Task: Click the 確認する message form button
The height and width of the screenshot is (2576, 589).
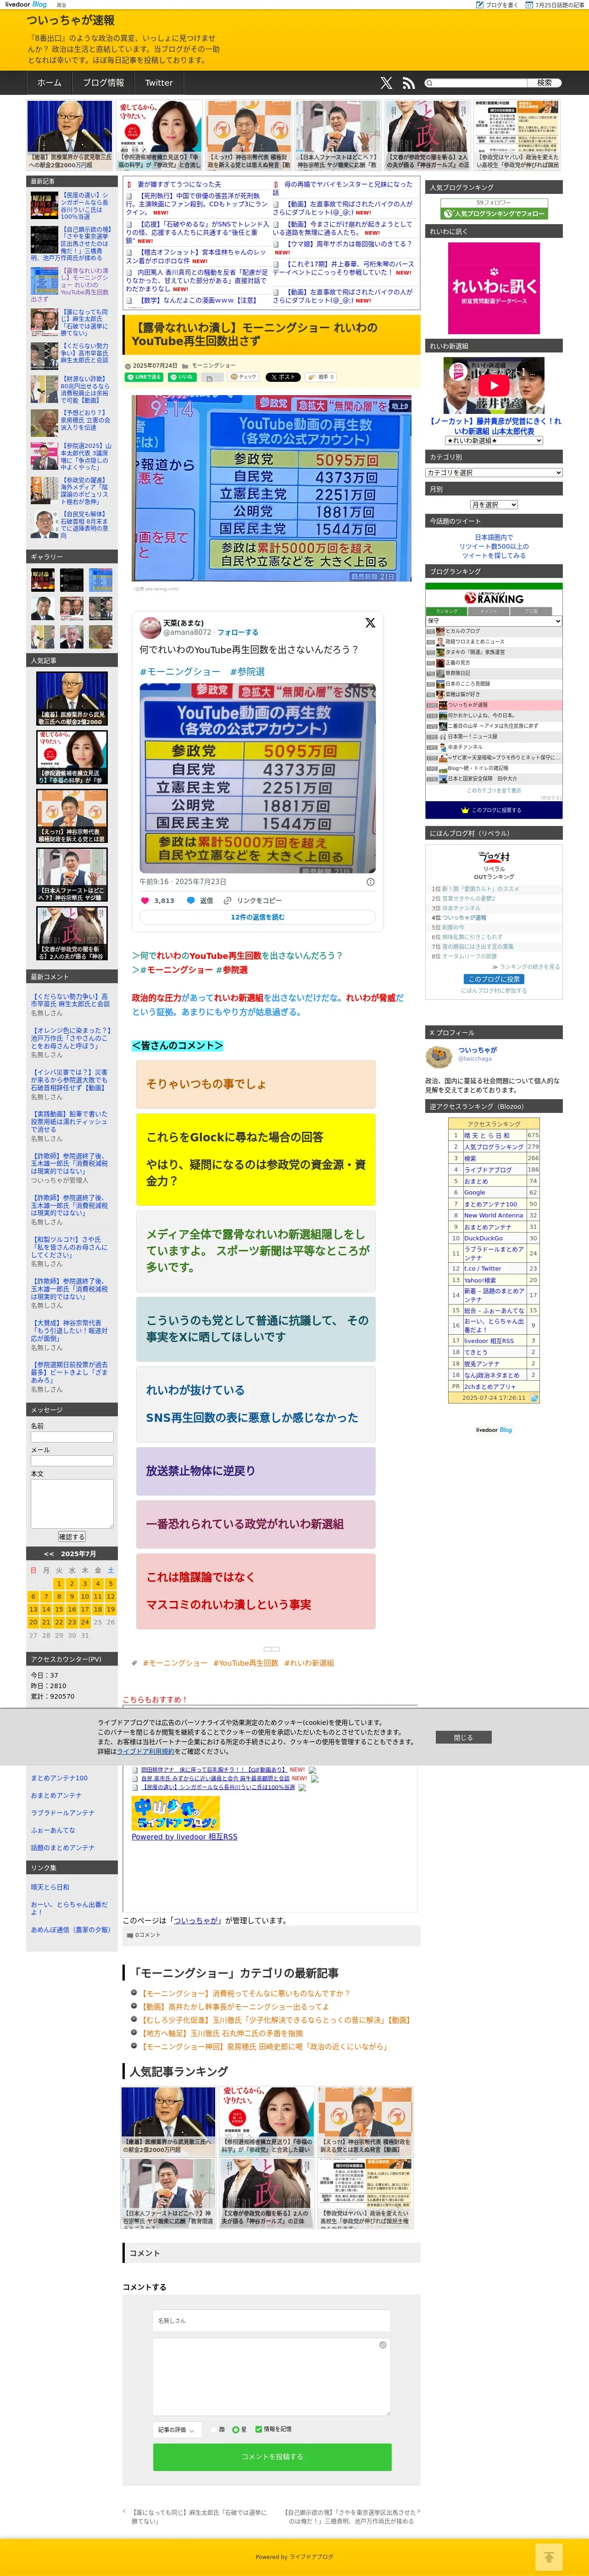Action: tap(72, 1537)
